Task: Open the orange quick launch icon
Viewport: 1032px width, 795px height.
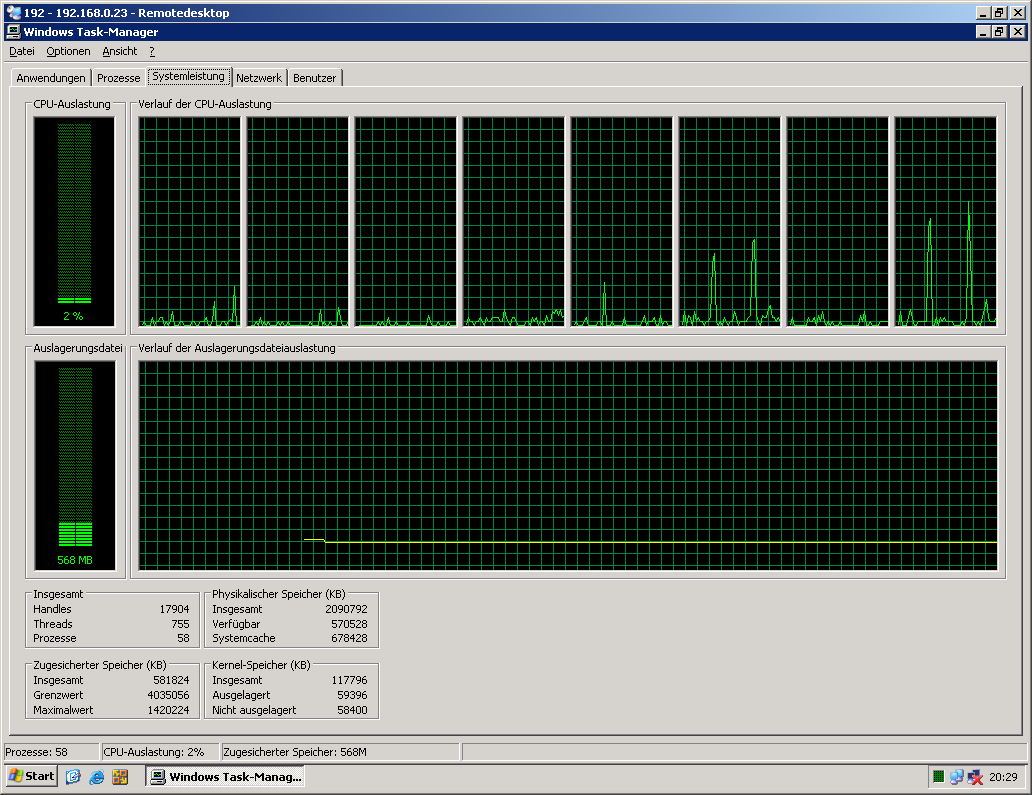Action: click(x=120, y=777)
